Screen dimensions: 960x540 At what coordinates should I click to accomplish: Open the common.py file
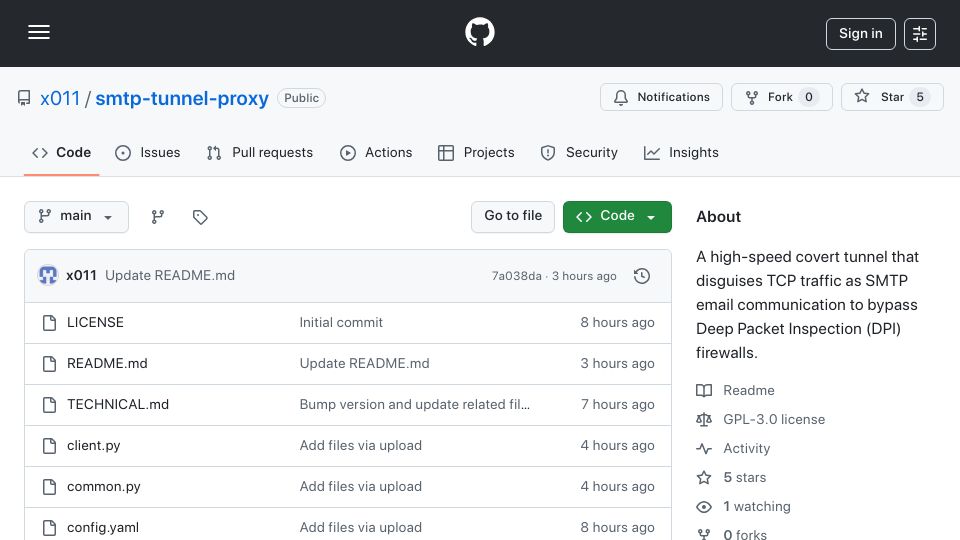pyautogui.click(x=104, y=487)
